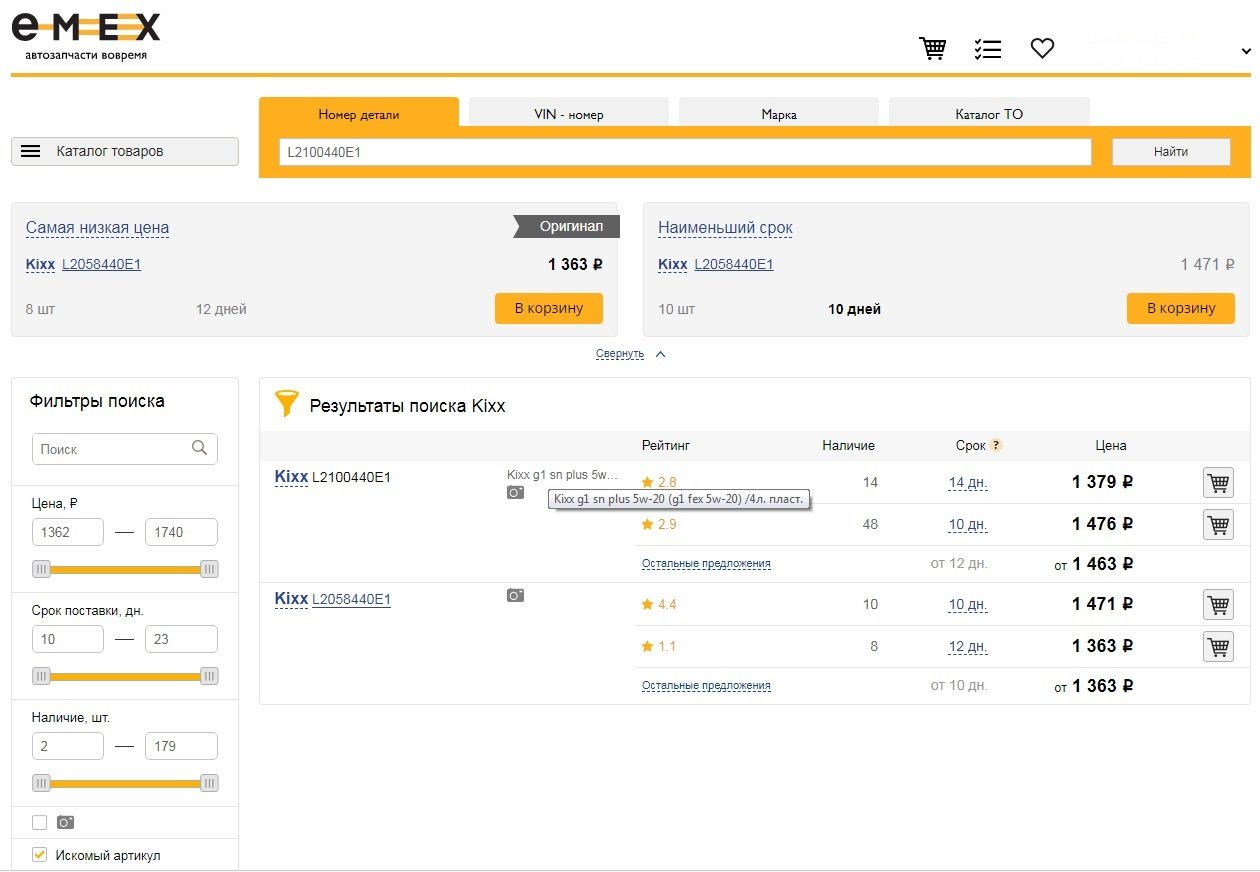Open the shopping cart icon in header

click(x=933, y=48)
